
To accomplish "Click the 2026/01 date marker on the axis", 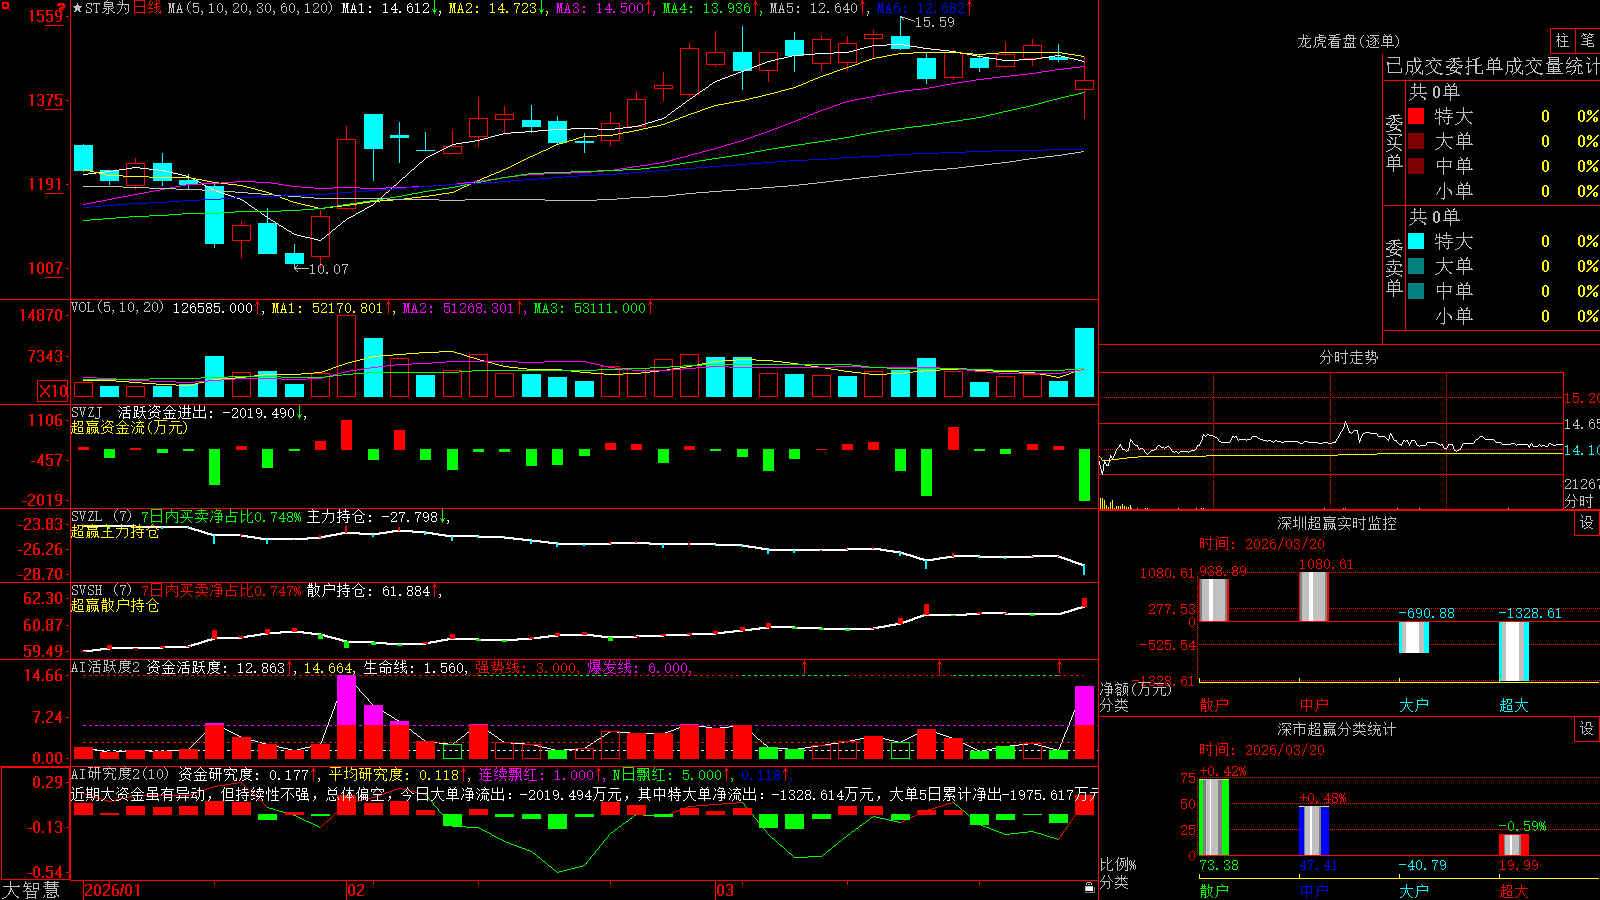I will (x=113, y=890).
